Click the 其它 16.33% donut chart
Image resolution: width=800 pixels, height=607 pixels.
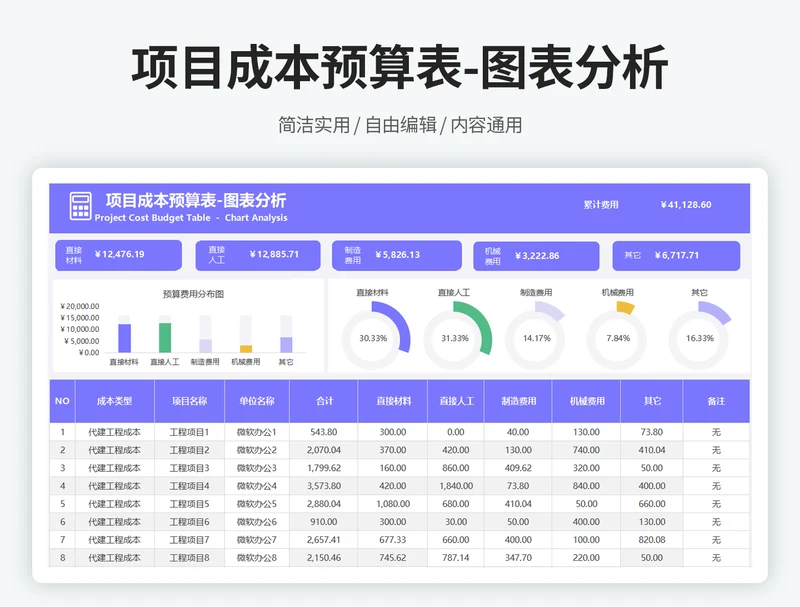tap(699, 335)
